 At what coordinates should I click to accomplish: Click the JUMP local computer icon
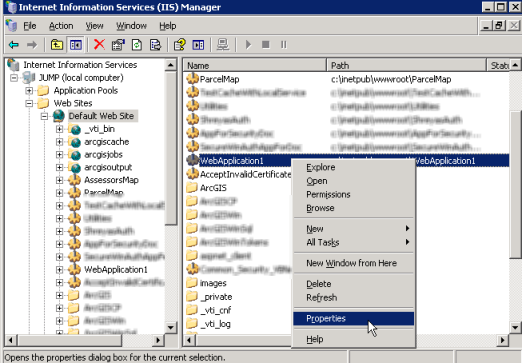29,78
